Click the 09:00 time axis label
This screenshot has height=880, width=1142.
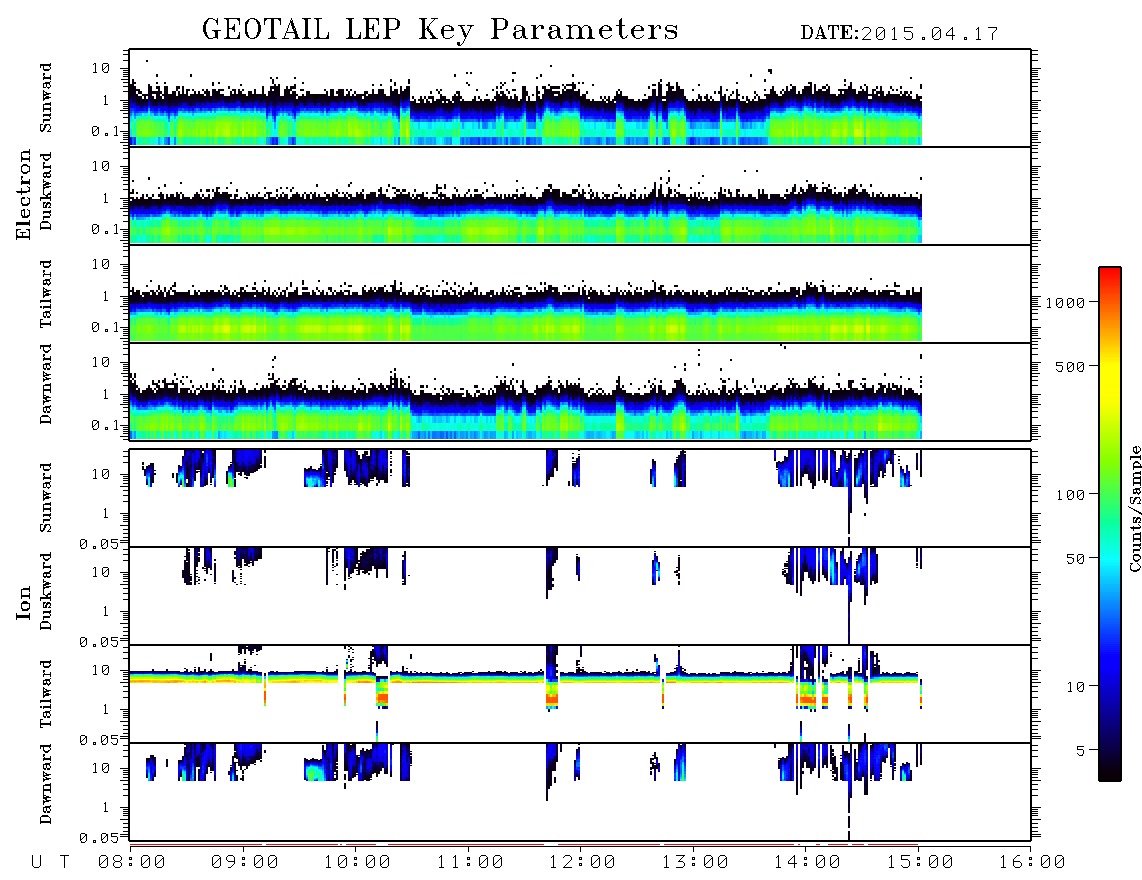point(245,863)
